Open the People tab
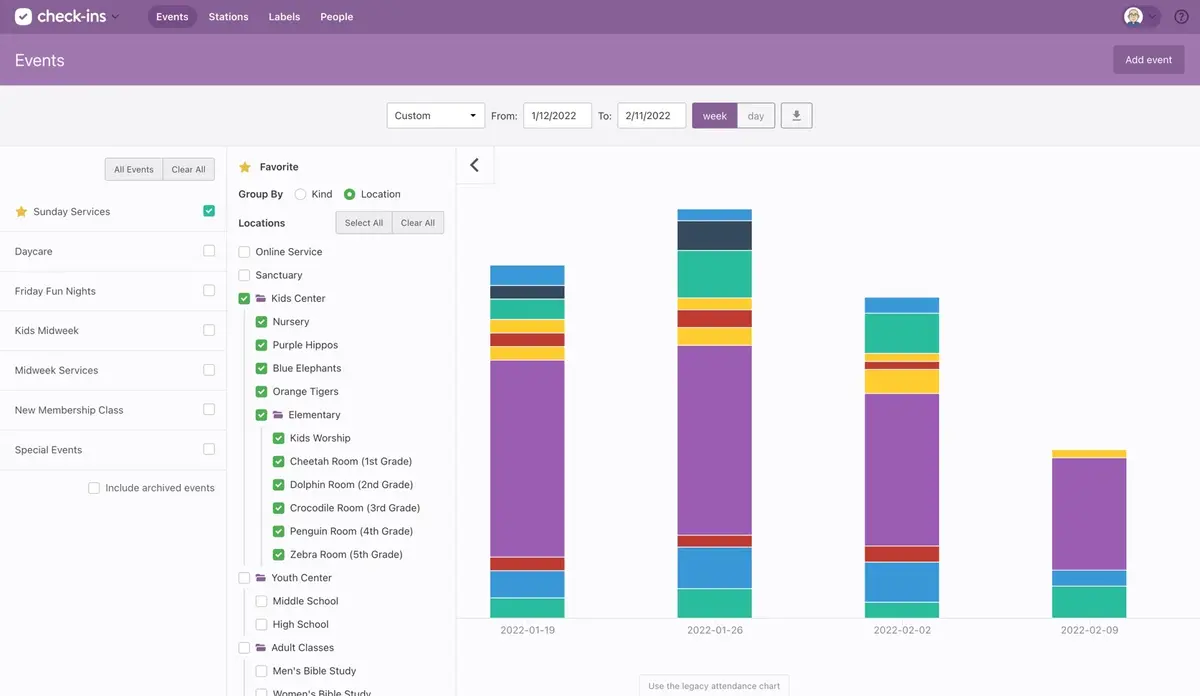The image size is (1200, 696). (x=336, y=17)
